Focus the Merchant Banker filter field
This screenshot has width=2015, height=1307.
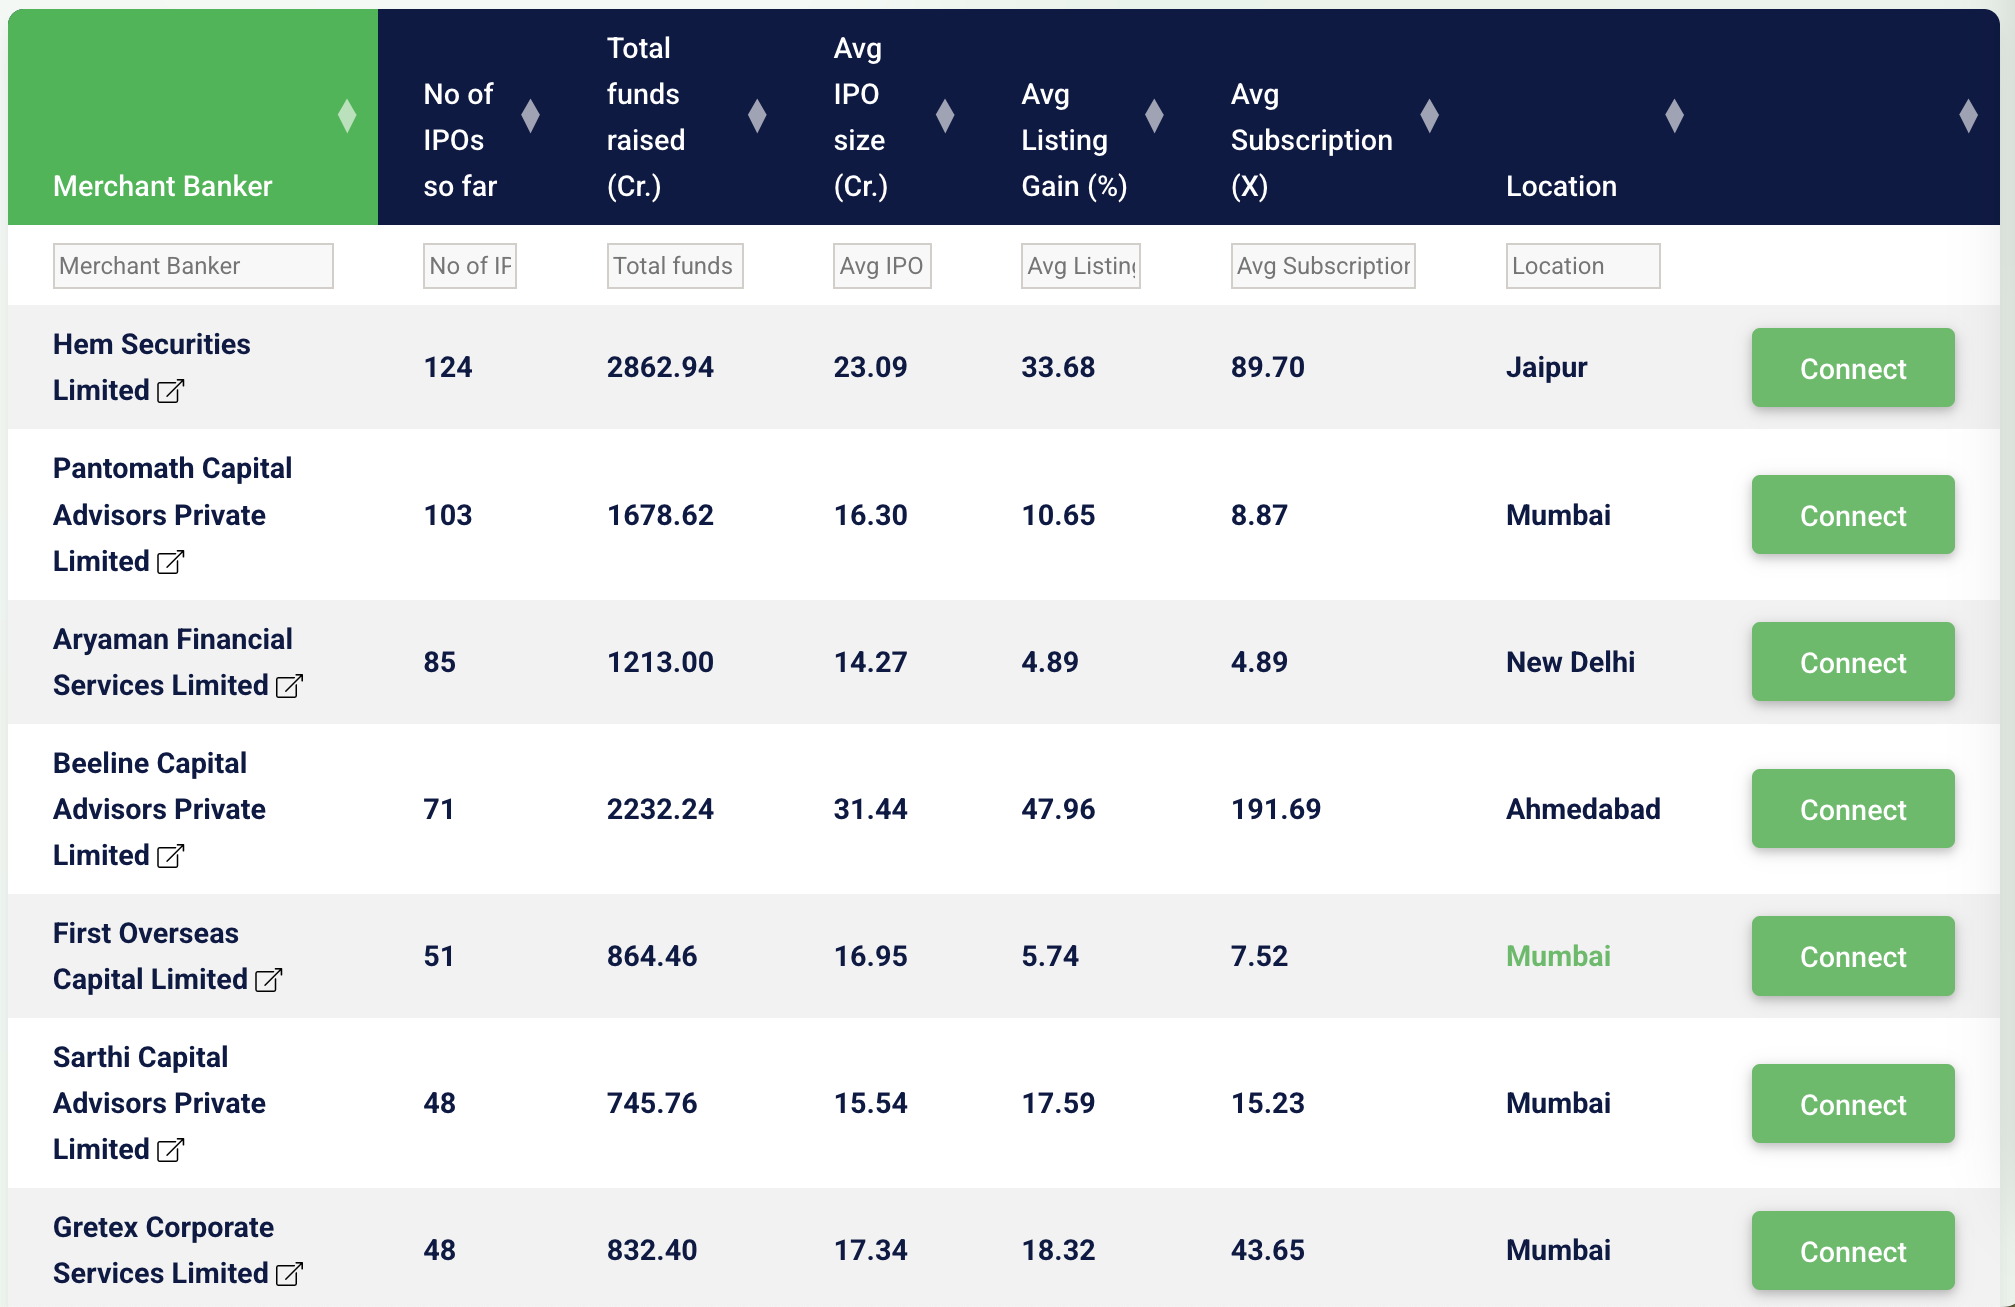point(193,266)
